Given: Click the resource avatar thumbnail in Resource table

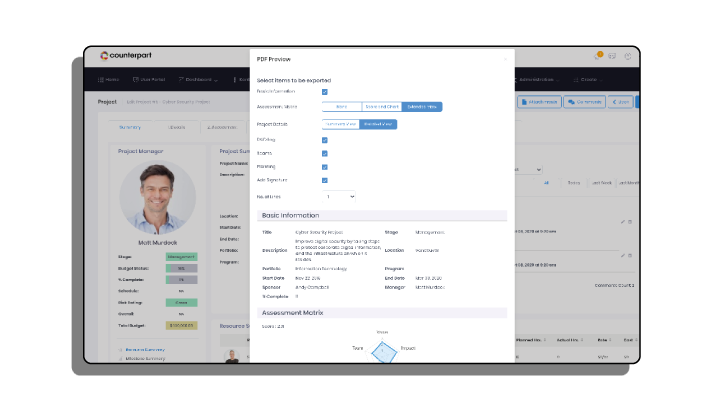Looking at the screenshot, I should click(x=232, y=356).
